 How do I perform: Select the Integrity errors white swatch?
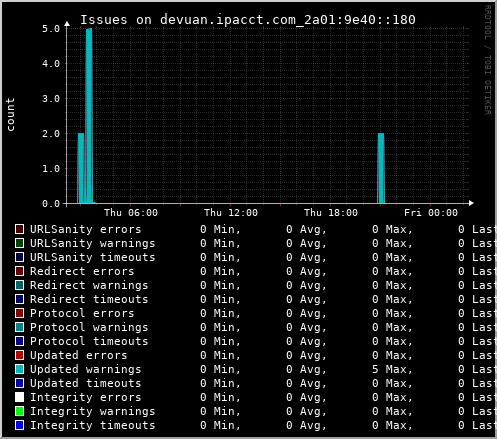(20, 397)
